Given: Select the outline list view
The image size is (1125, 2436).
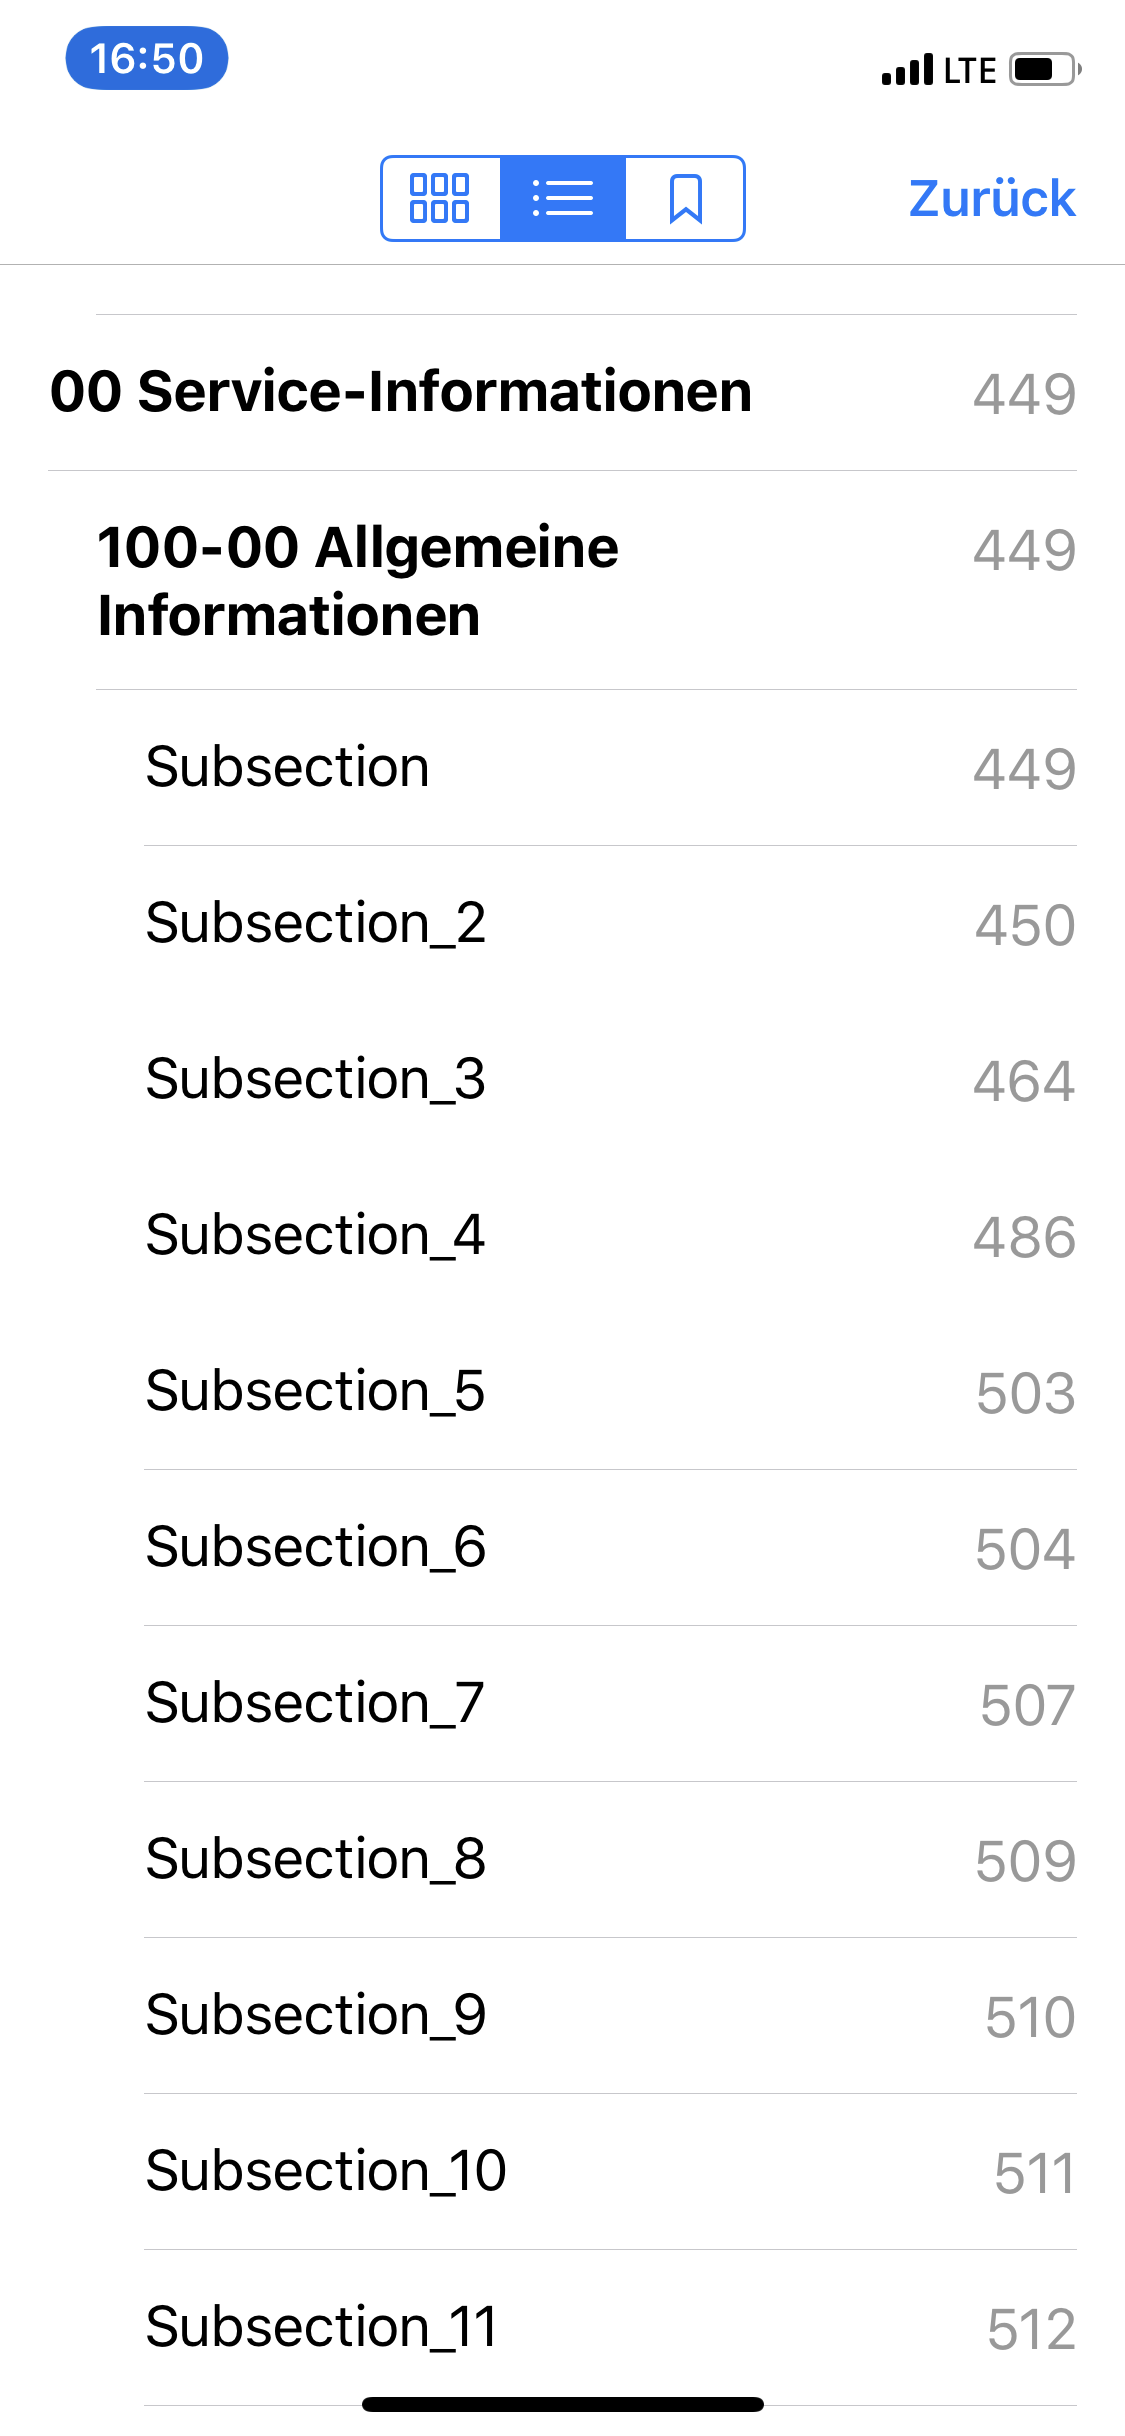Looking at the screenshot, I should 563,198.
